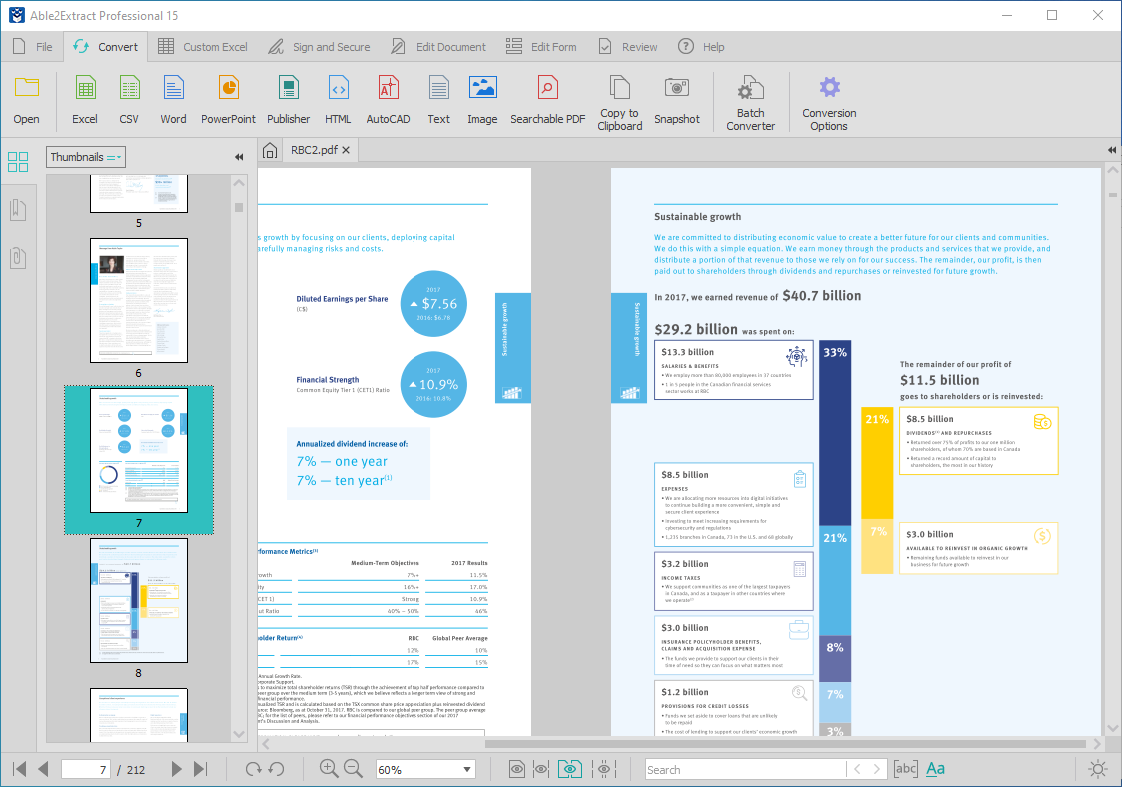Open Conversion Options gear
The height and width of the screenshot is (787, 1122).
pyautogui.click(x=829, y=103)
